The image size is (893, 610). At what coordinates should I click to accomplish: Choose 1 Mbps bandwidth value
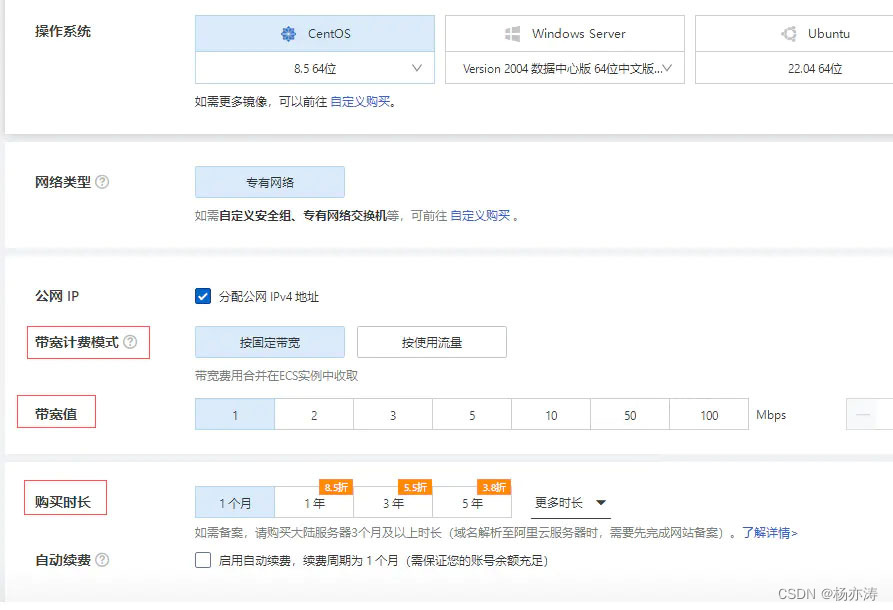(235, 415)
